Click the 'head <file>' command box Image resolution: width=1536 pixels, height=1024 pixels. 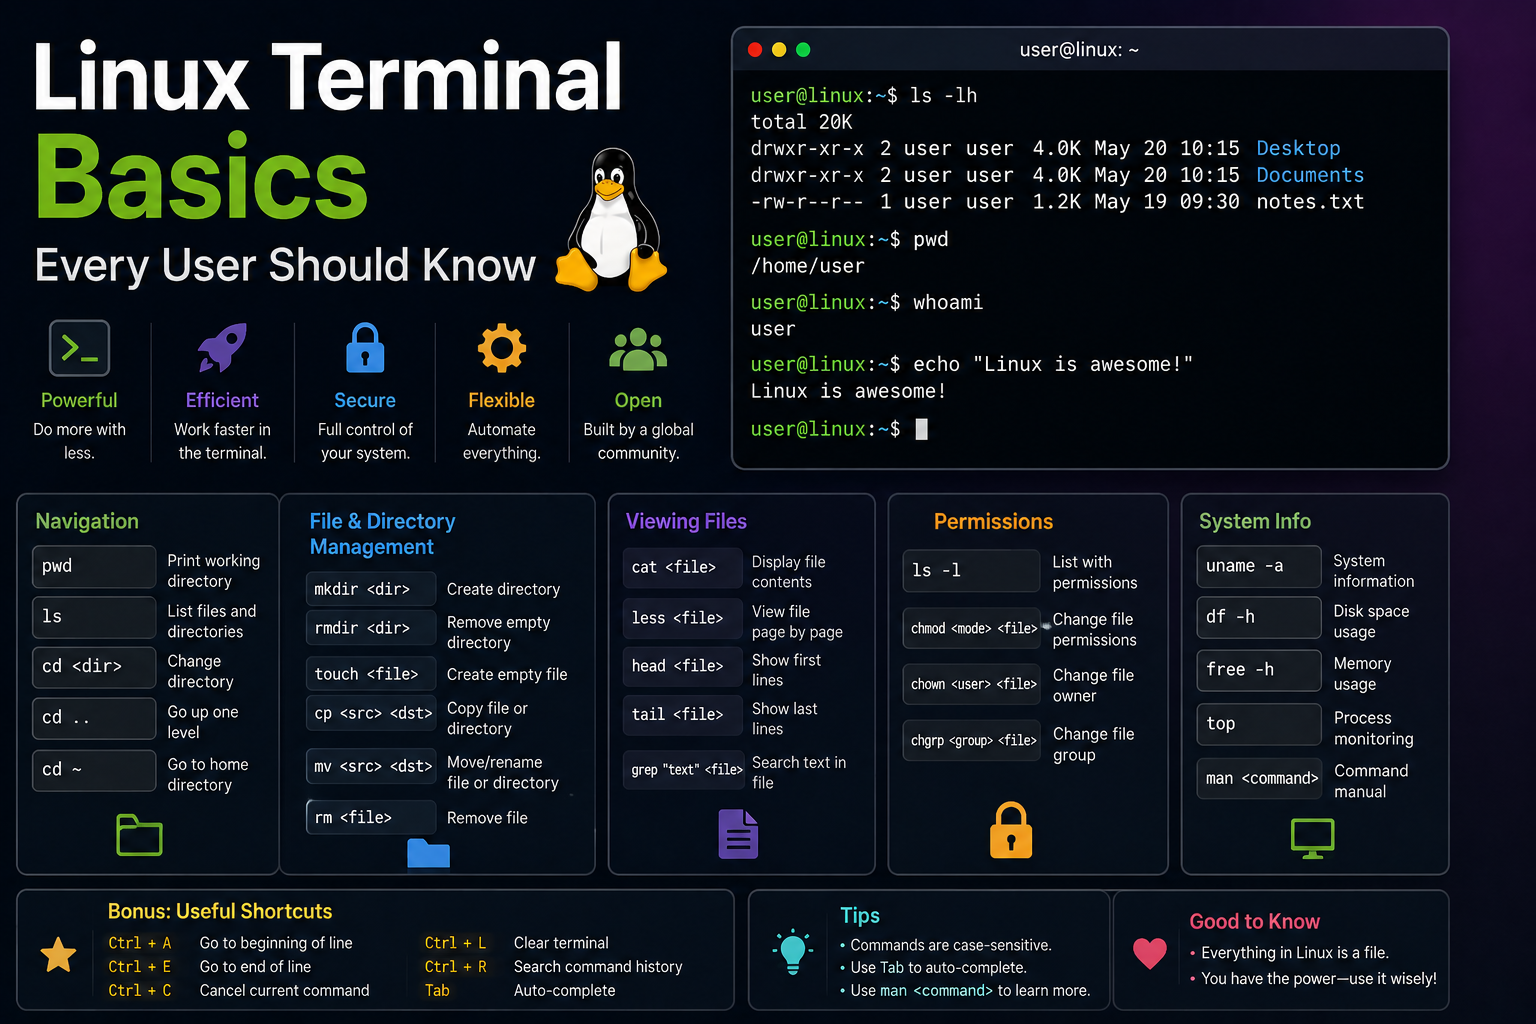pos(682,666)
